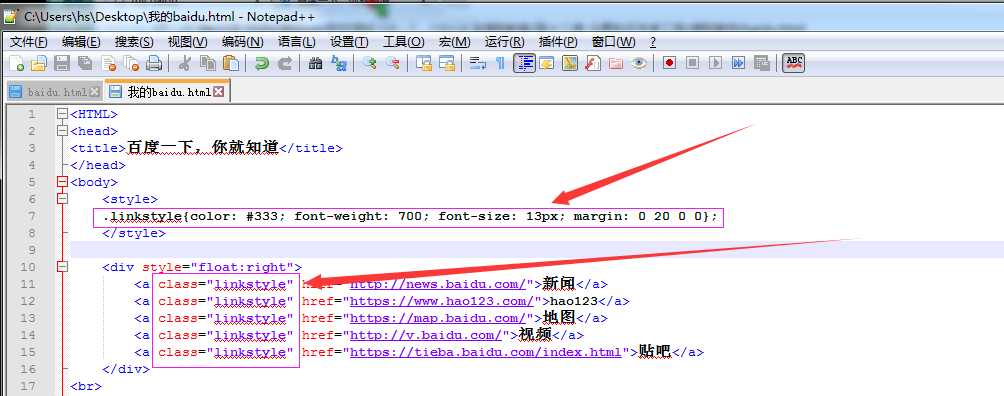The height and width of the screenshot is (396, 1004).
Task: Undo with the green arrow icon
Action: coord(262,63)
